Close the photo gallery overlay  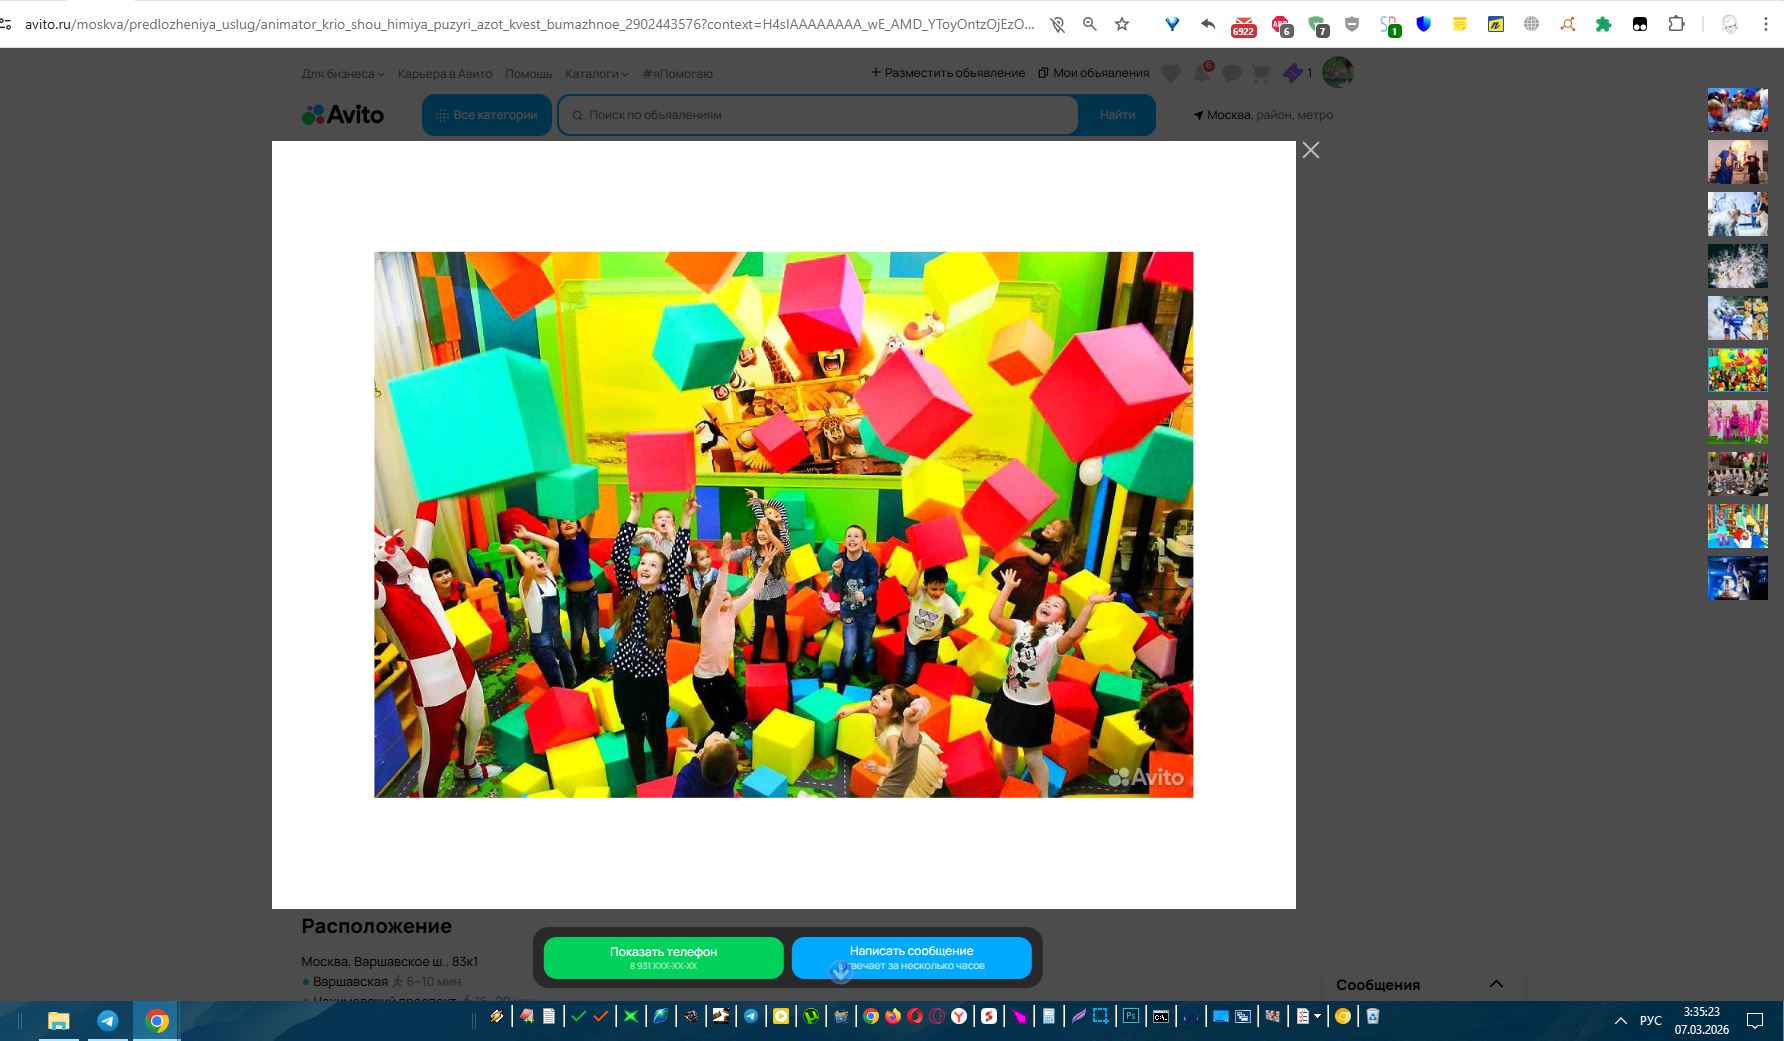tap(1310, 150)
